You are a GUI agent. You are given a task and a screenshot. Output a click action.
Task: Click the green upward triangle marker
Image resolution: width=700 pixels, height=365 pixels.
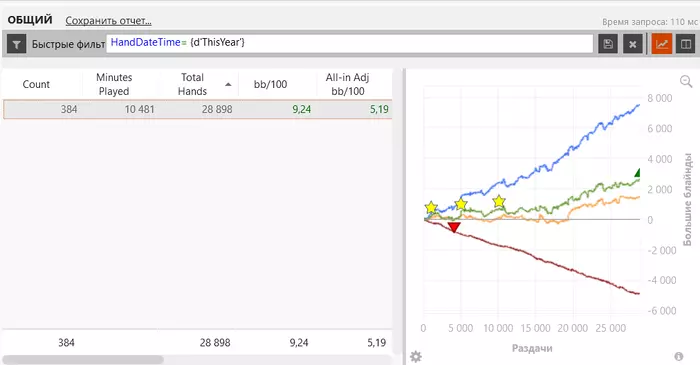638,173
